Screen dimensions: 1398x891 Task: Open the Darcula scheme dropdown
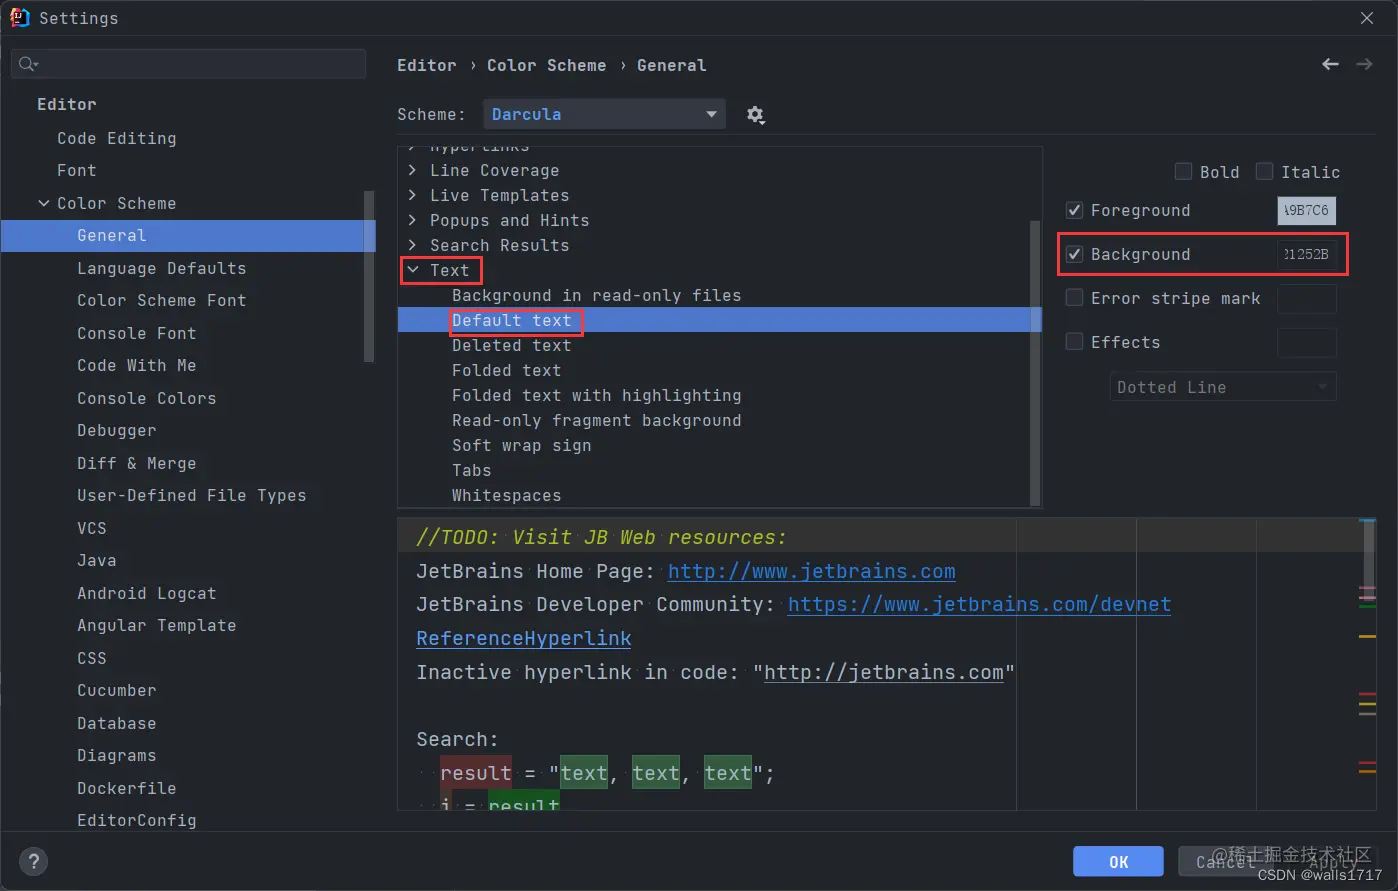point(604,114)
